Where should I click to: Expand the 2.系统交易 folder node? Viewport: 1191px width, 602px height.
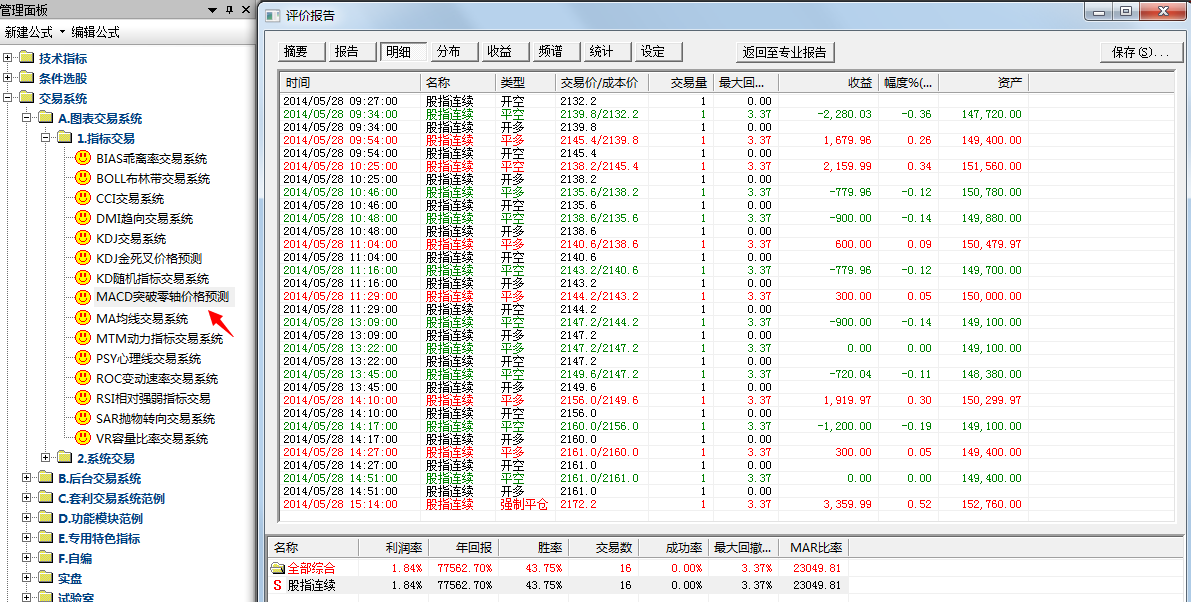coord(45,458)
